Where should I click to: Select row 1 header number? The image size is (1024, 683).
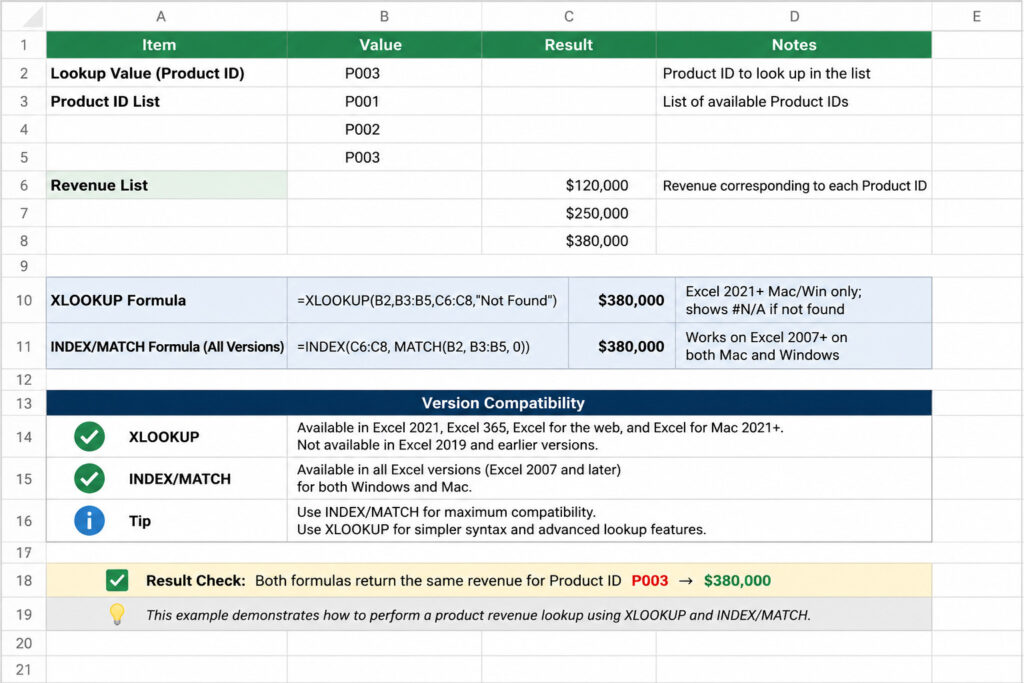24,45
